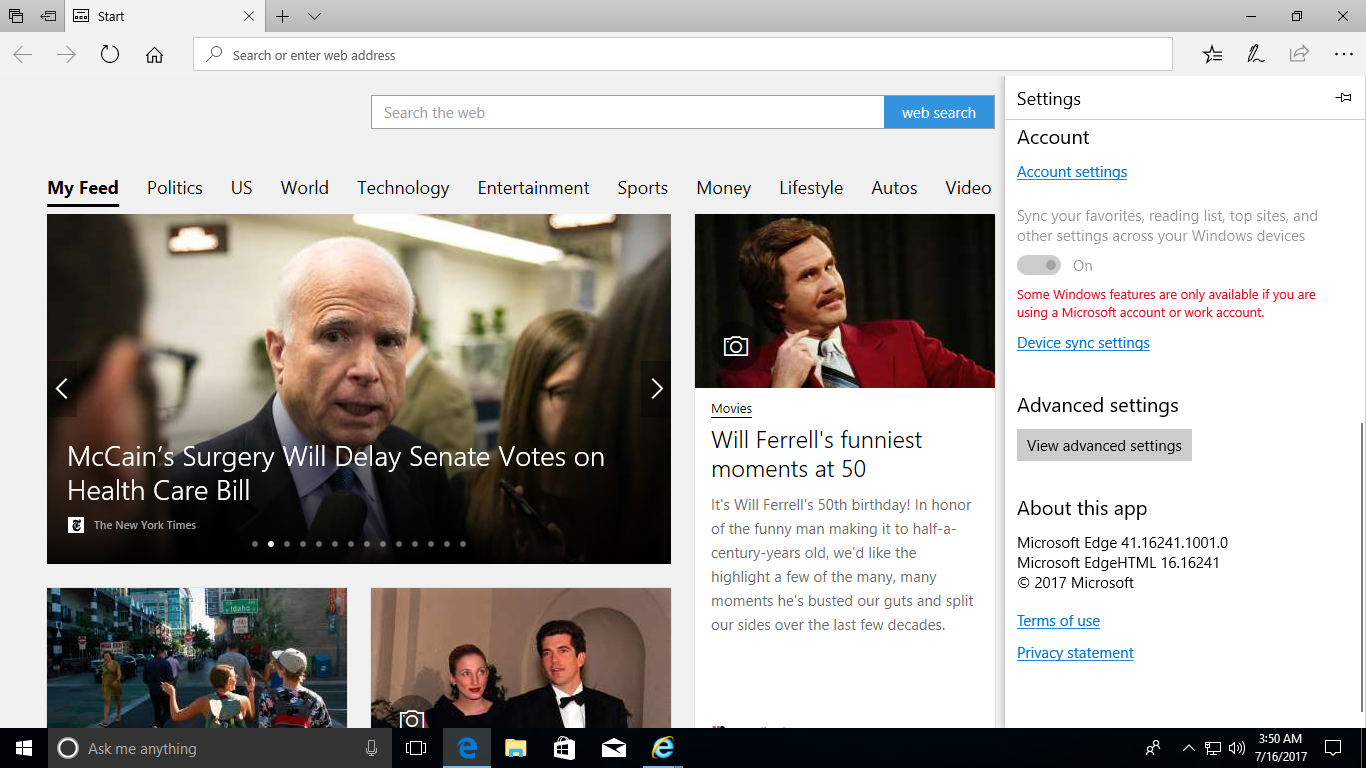The width and height of the screenshot is (1366, 768).
Task: Close the Start tab
Action: (249, 16)
